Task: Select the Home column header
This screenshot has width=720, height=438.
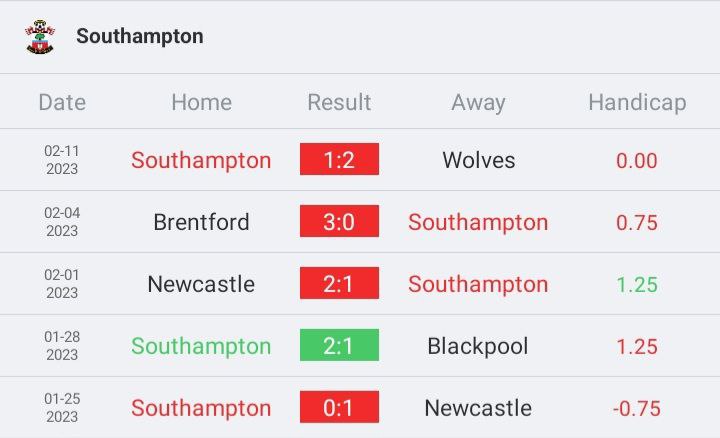Action: (x=201, y=102)
